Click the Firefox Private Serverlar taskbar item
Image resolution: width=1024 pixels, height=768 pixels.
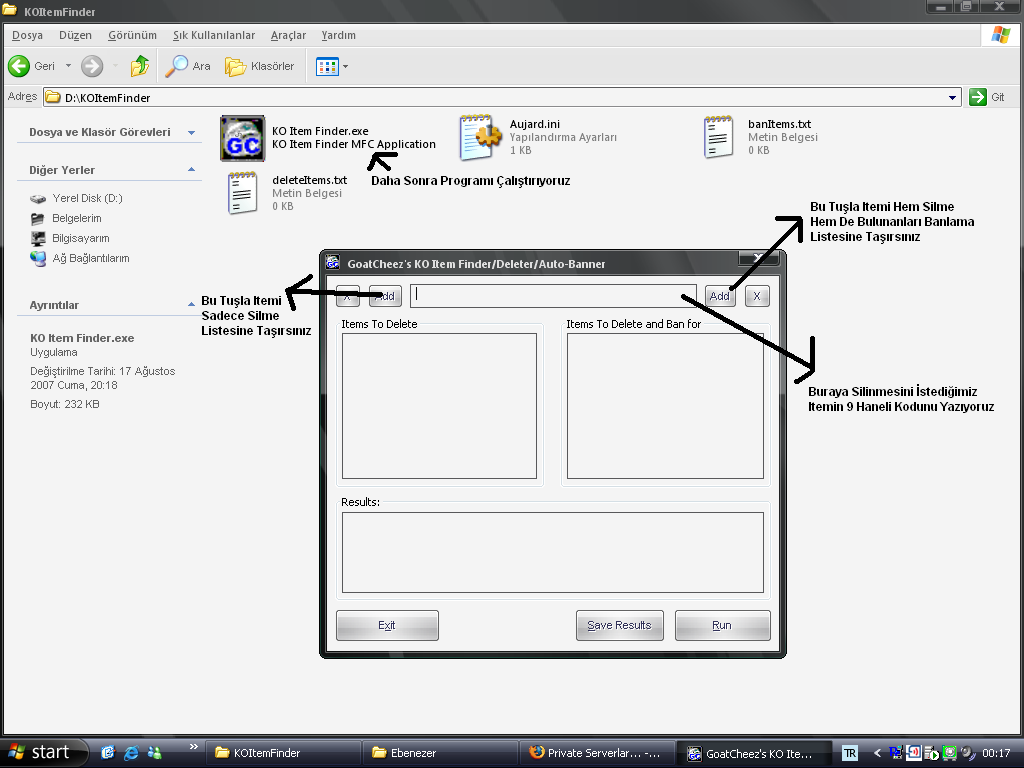click(x=597, y=753)
